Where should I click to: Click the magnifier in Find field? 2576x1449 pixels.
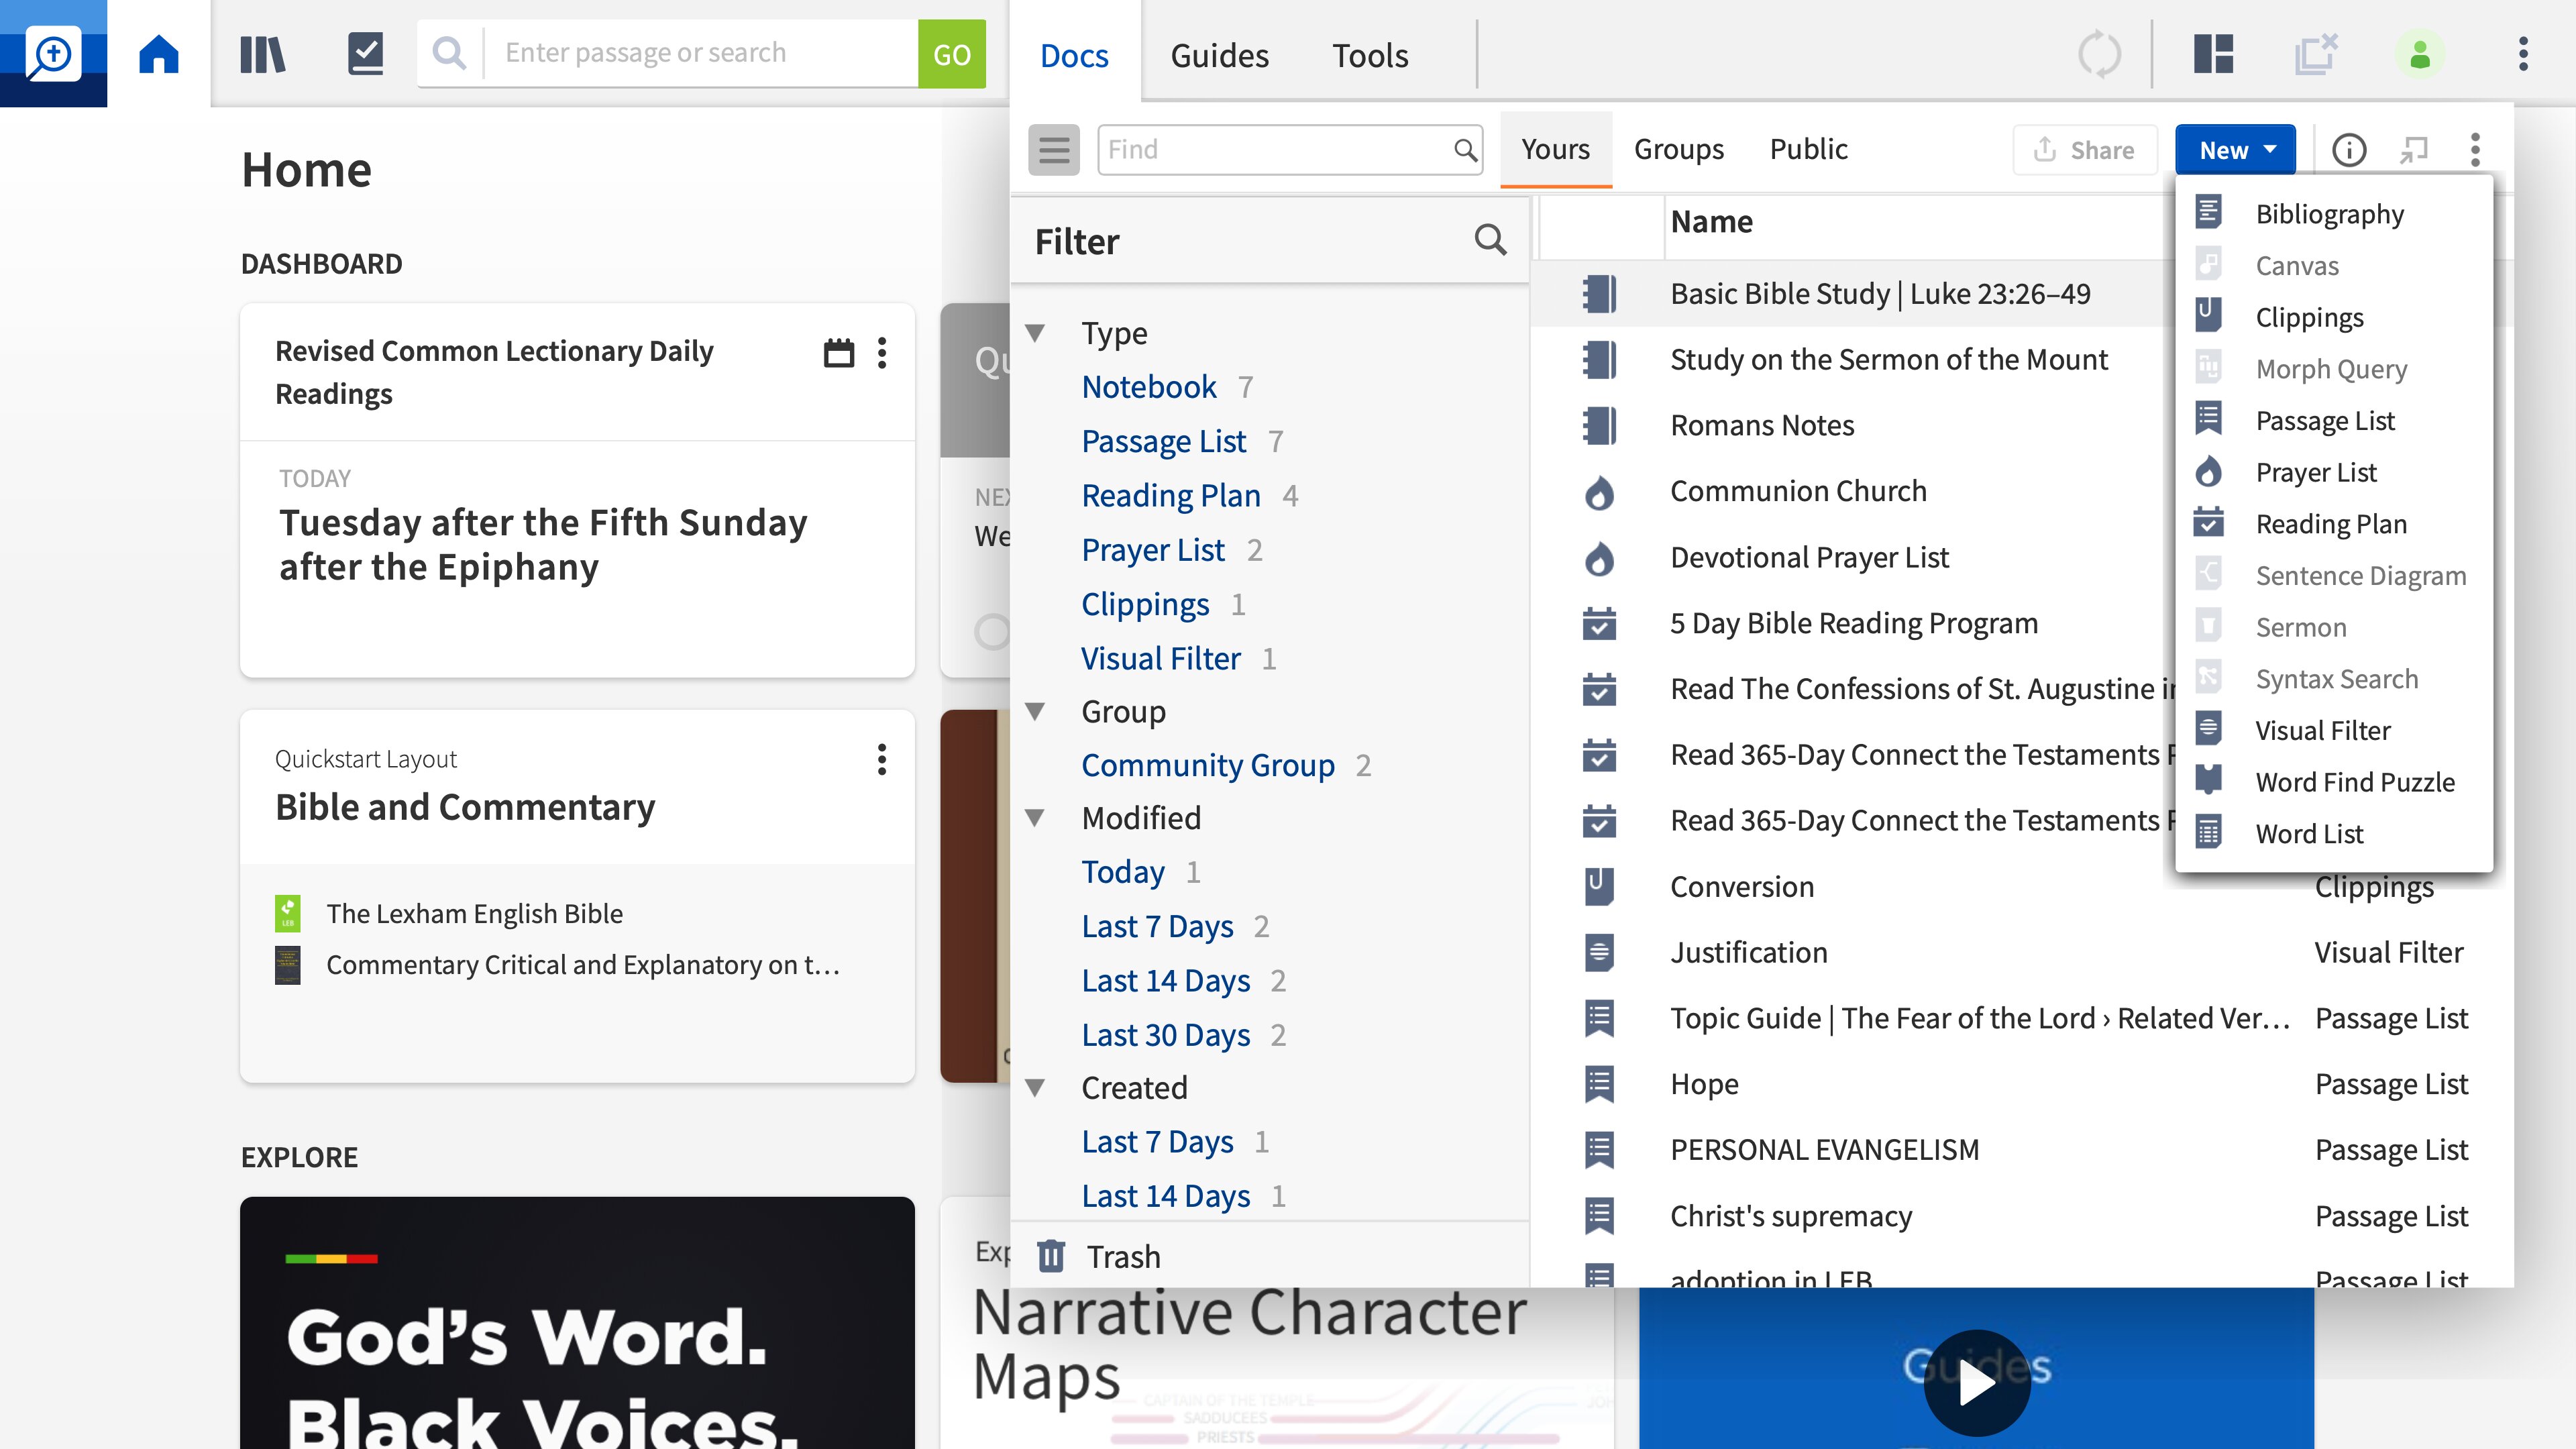pos(1465,150)
